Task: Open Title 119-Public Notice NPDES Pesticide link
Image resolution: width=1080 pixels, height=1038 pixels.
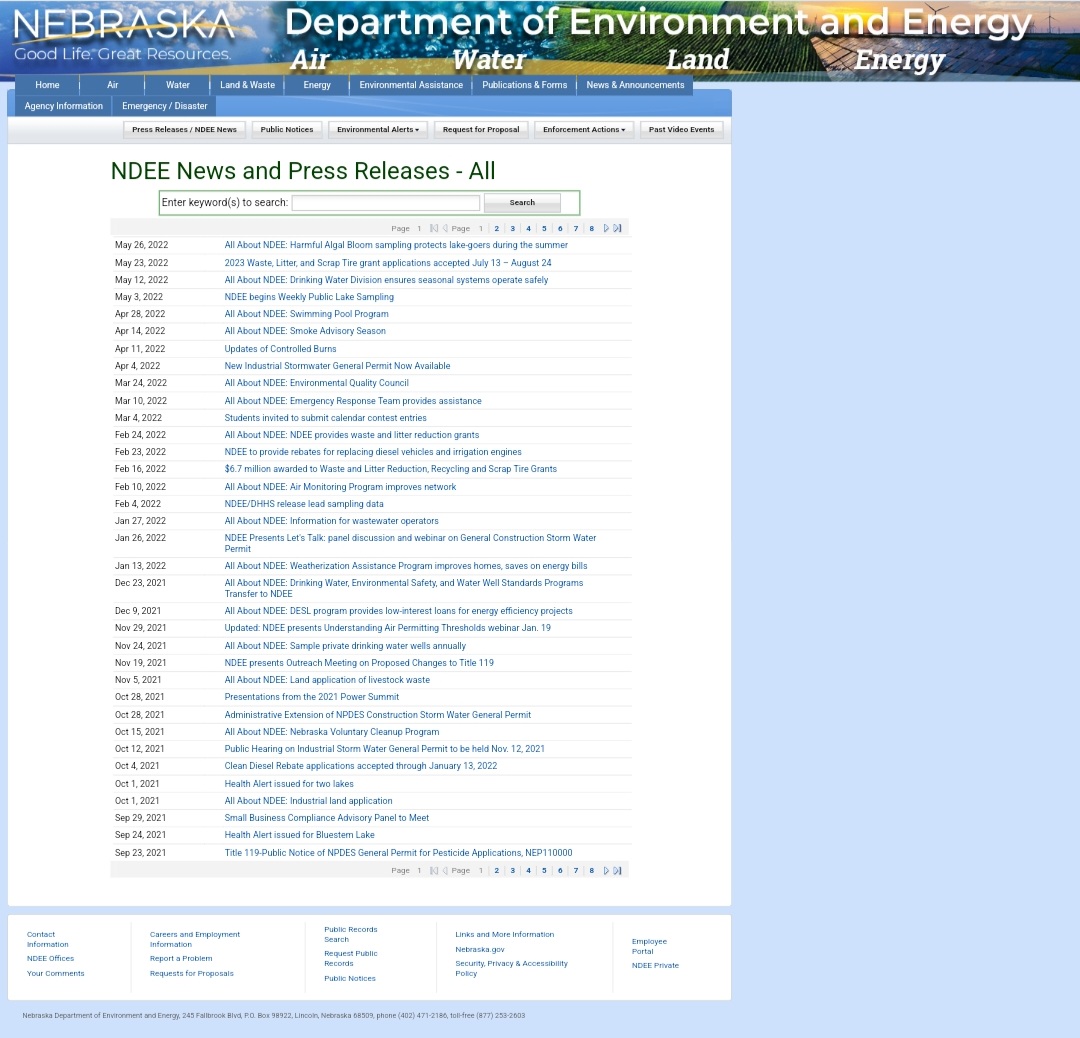Action: [398, 853]
